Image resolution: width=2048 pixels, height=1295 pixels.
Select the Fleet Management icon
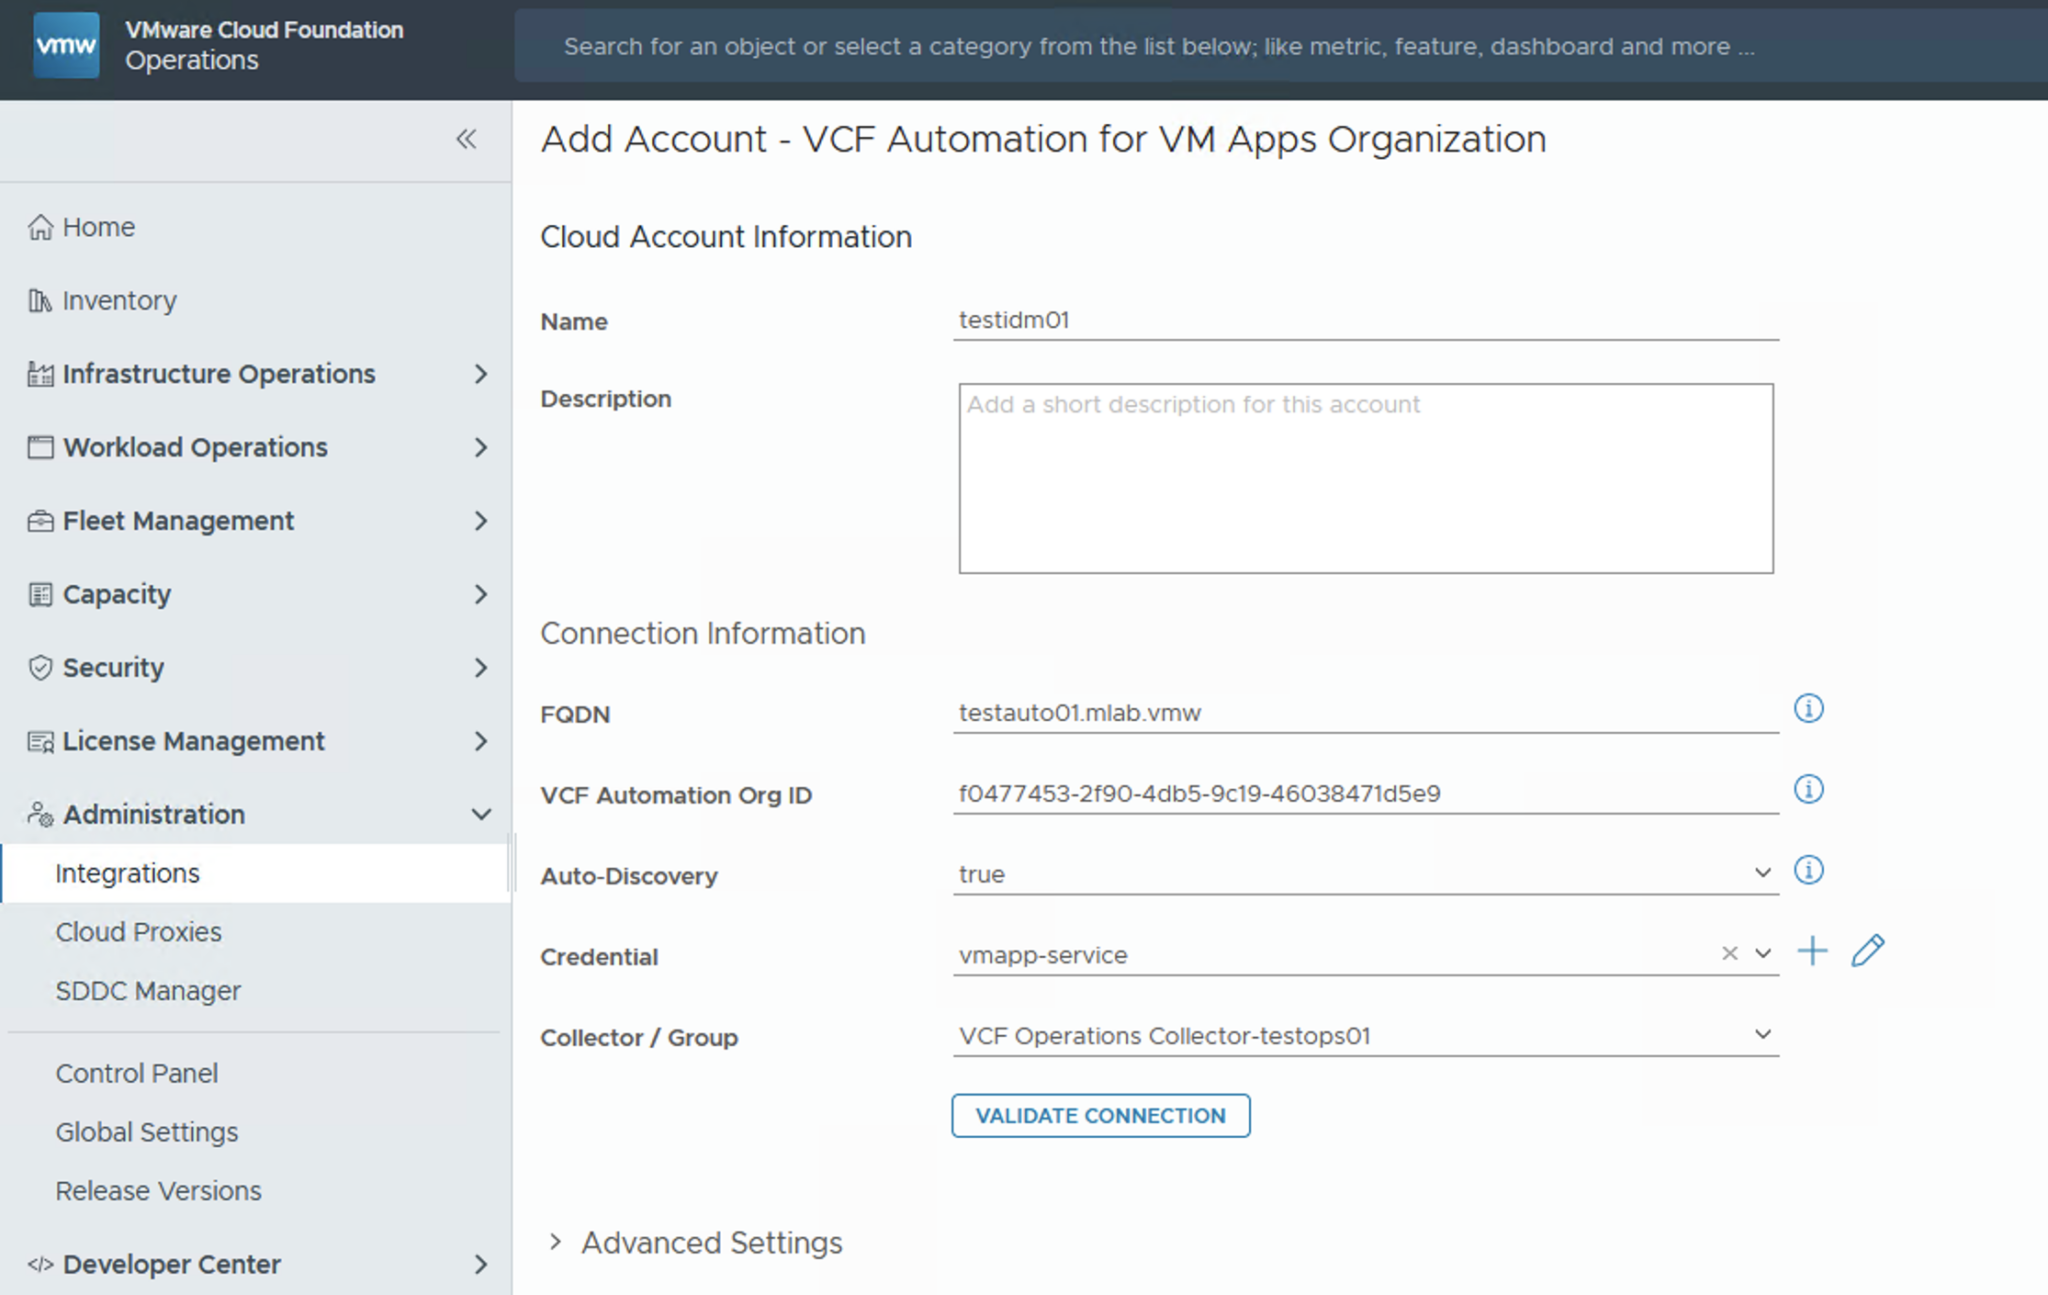(x=40, y=521)
